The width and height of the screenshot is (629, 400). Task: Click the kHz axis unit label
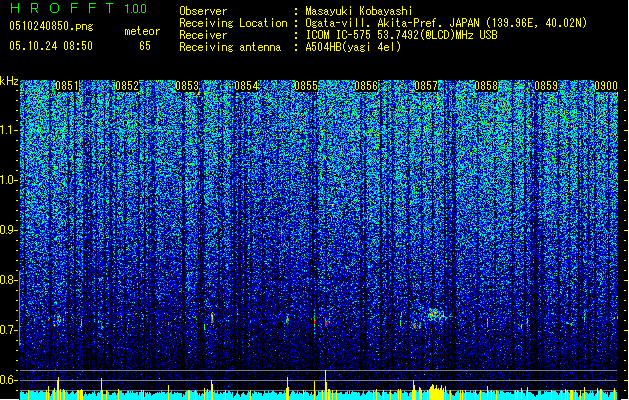[9, 81]
